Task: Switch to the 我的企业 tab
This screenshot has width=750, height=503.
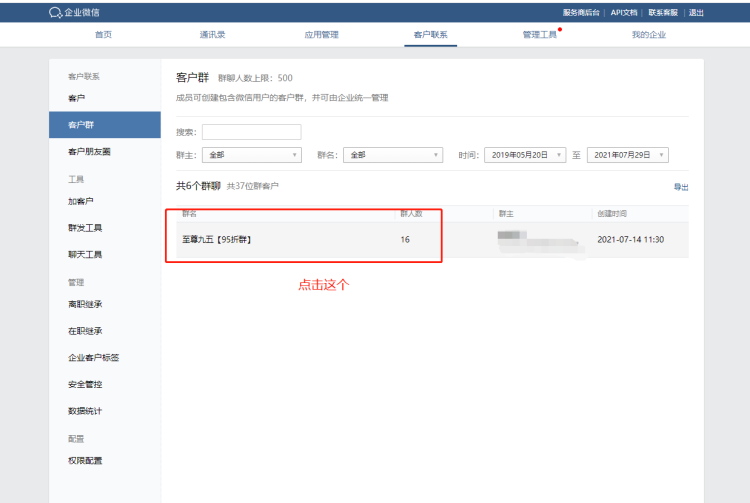Action: [x=648, y=35]
